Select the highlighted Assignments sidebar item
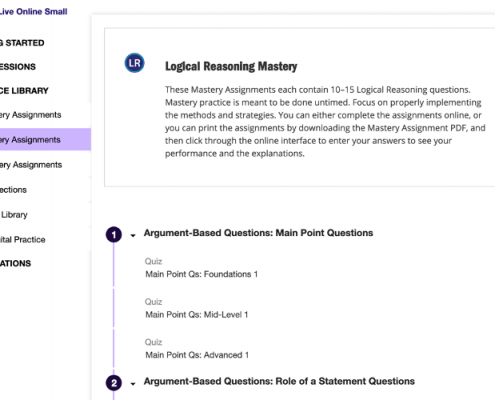495x400 pixels. pyautogui.click(x=45, y=139)
